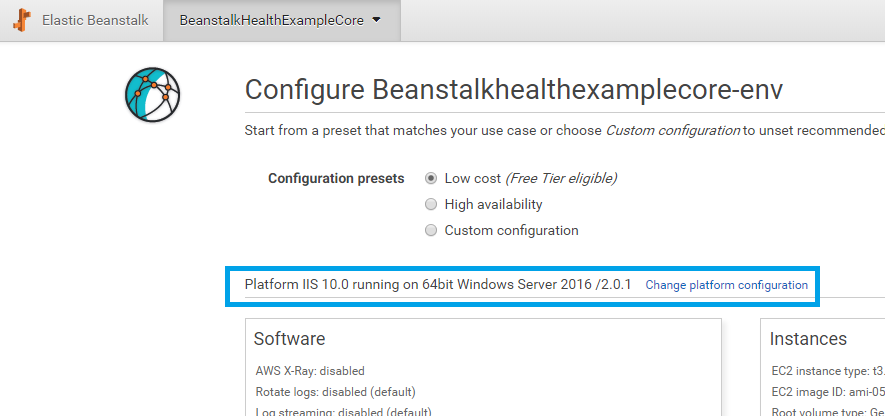Click the Platform IIS 10.0 version text
Viewport: 885px width, 416px height.
point(438,284)
